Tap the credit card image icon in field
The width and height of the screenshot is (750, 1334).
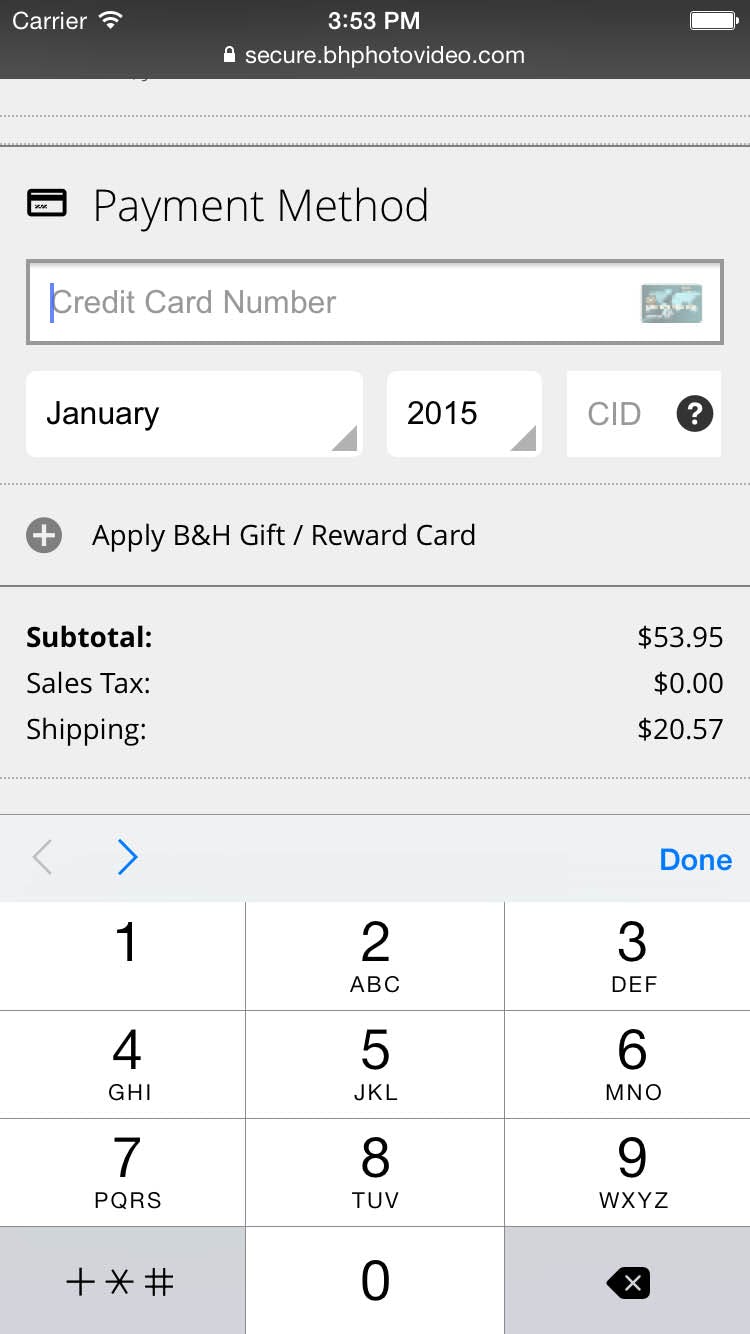671,303
